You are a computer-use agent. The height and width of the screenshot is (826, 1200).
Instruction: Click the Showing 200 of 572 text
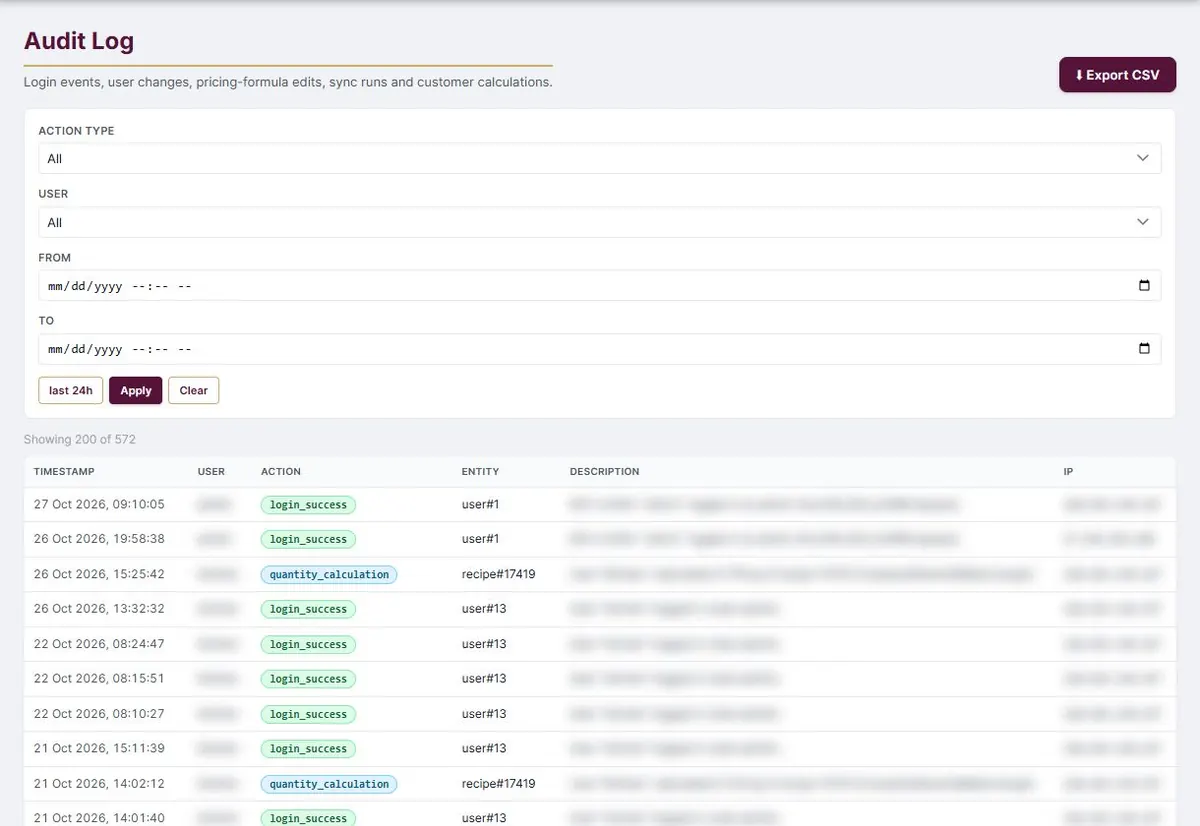point(80,439)
